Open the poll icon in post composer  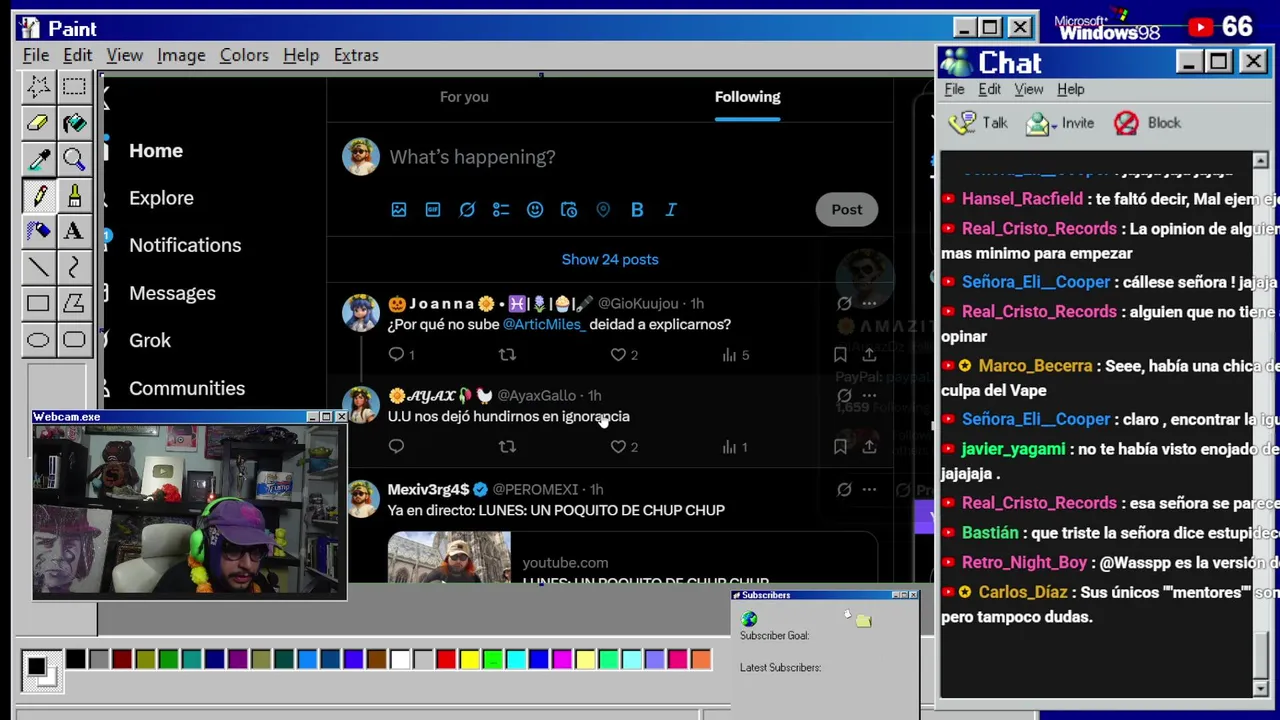click(x=501, y=209)
